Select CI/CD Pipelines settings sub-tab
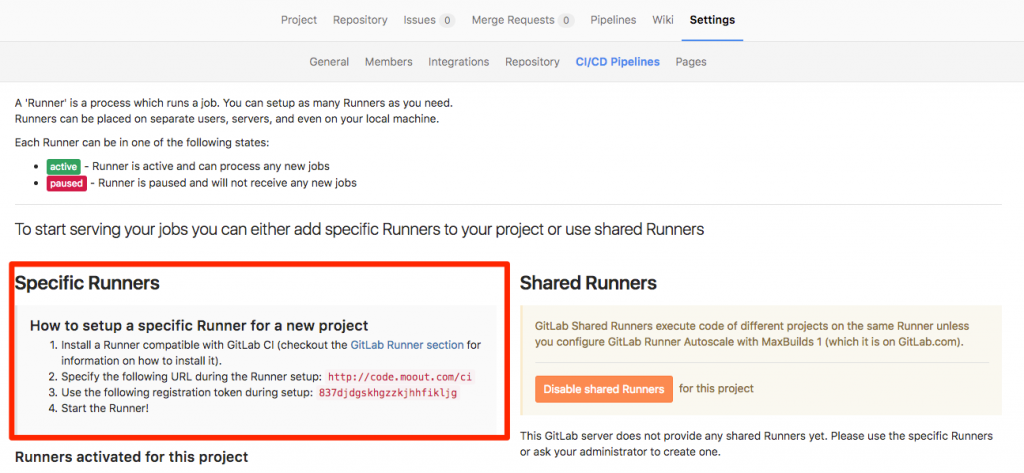Screen dimensions: 1024x473 617,62
